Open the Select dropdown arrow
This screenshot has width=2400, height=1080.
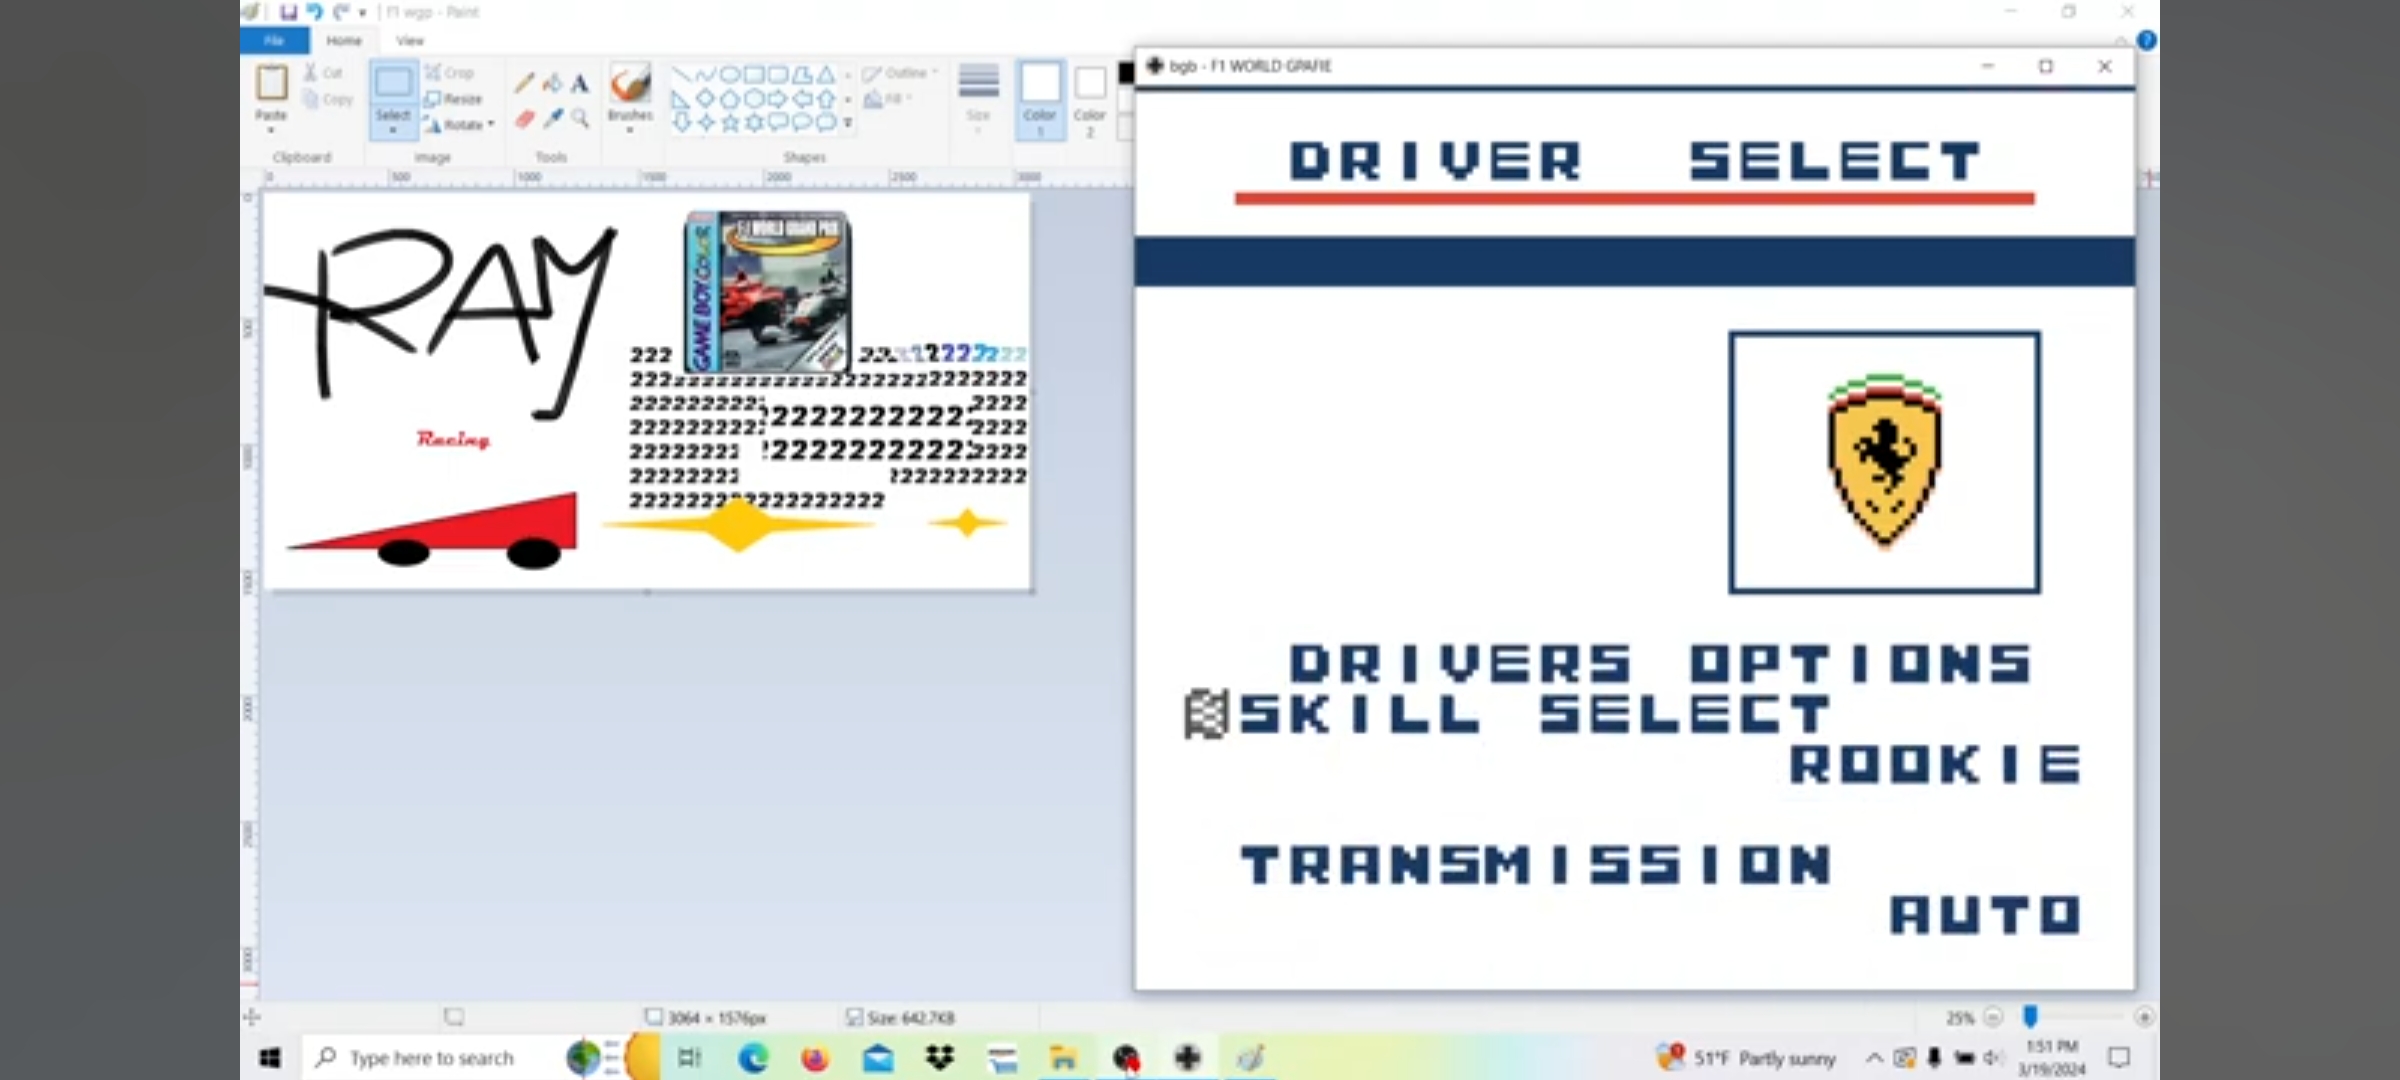(393, 131)
